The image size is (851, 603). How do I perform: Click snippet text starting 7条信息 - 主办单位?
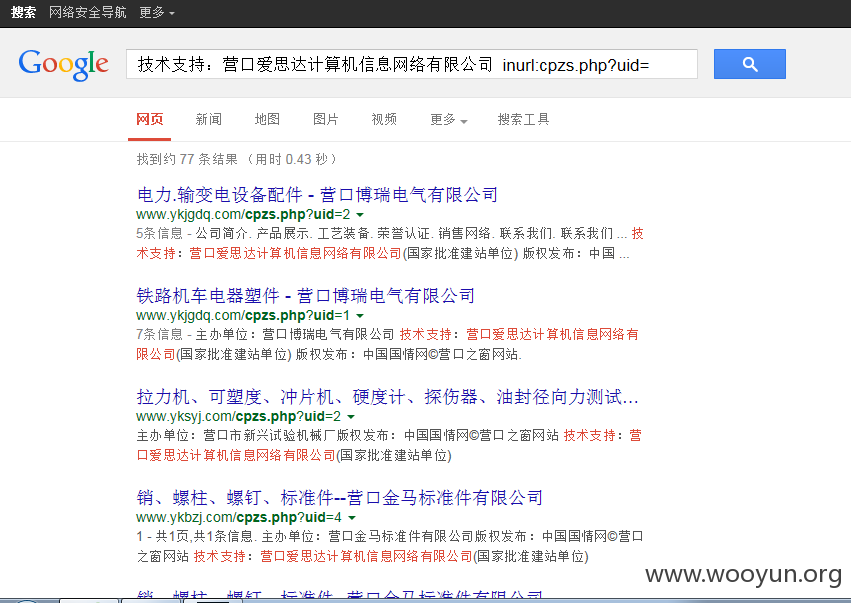[388, 344]
